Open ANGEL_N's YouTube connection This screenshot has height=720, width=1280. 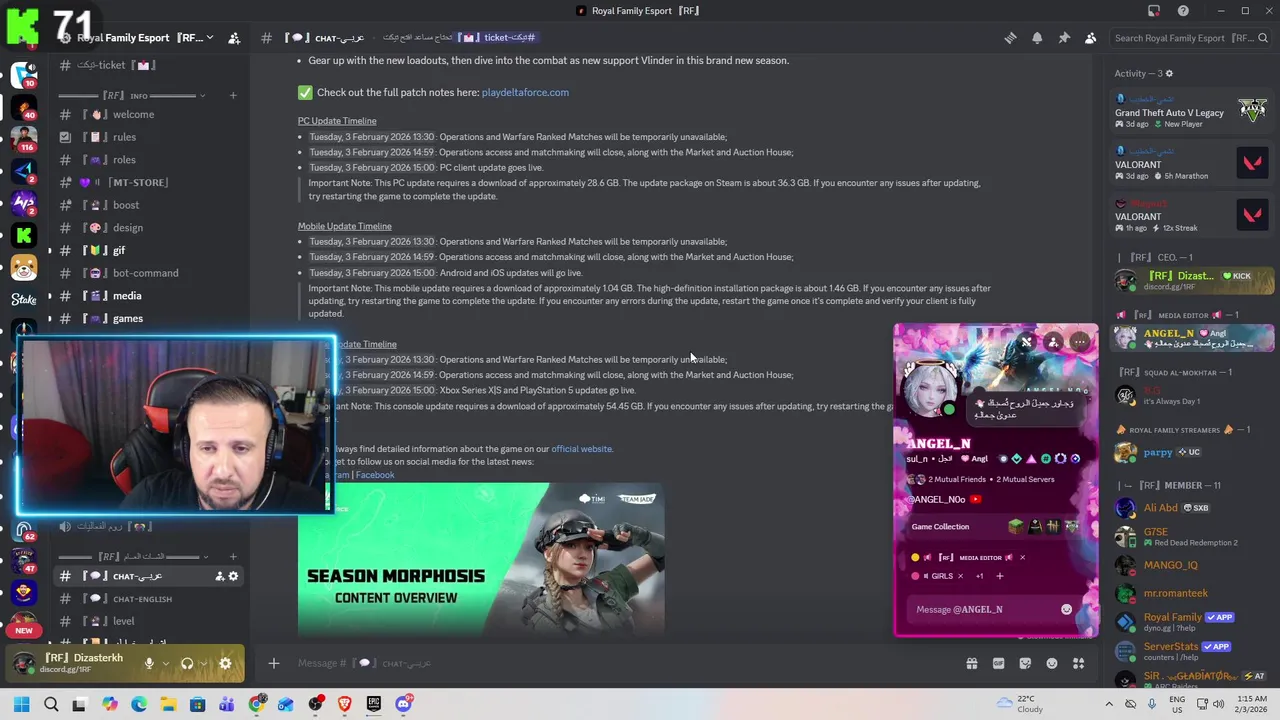945,500
